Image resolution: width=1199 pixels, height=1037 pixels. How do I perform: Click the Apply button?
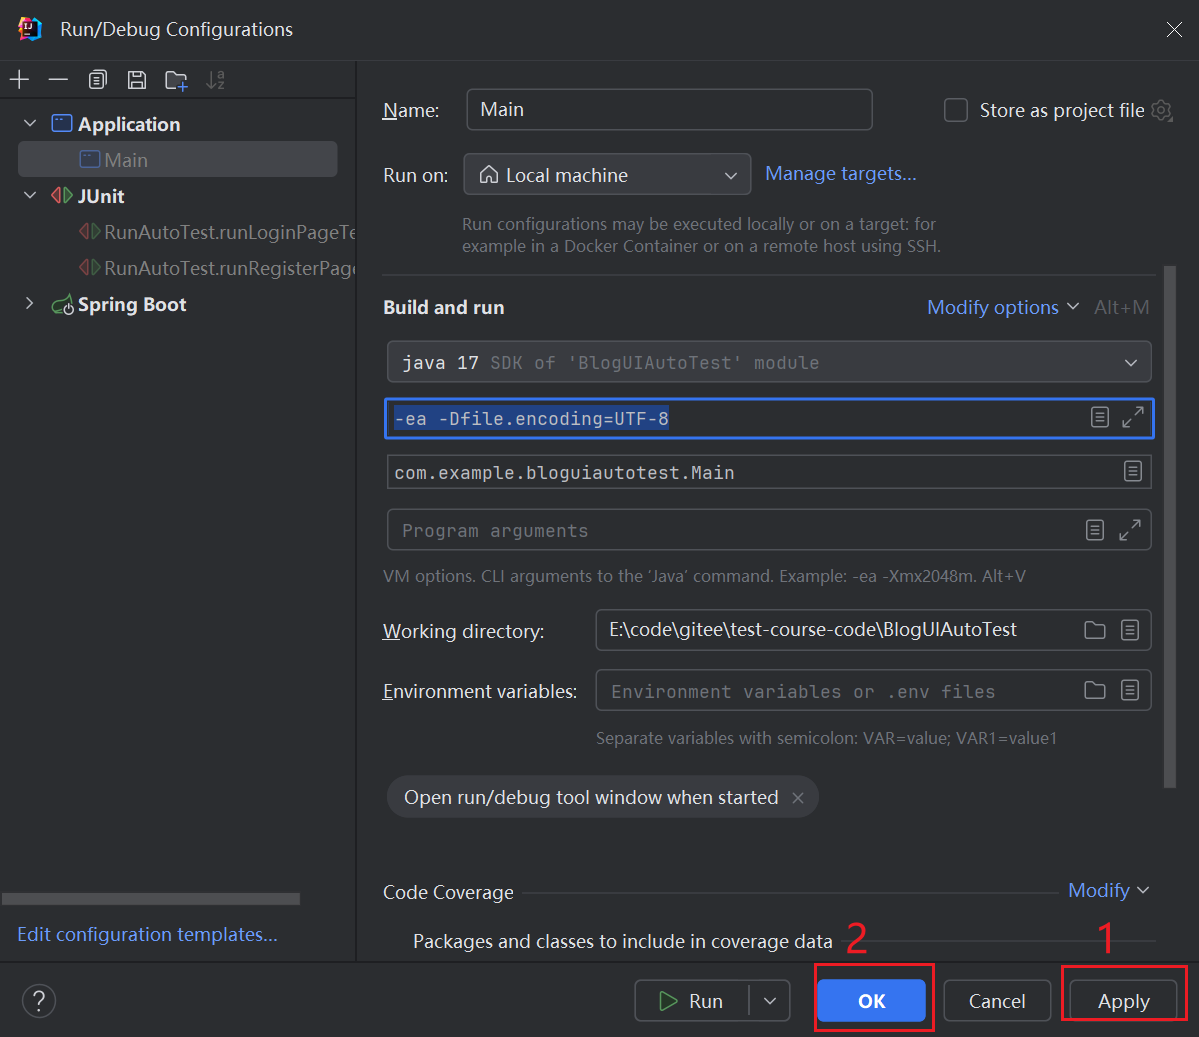click(x=1123, y=1001)
